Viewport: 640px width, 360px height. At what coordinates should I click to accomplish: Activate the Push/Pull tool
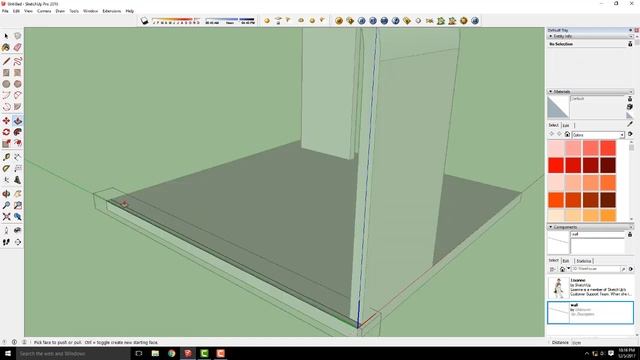coord(18,121)
